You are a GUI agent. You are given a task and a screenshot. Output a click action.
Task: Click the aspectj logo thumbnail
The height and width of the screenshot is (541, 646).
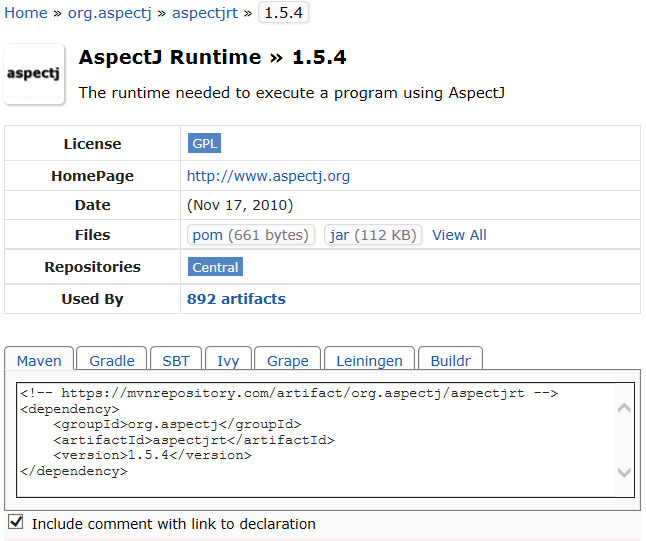pyautogui.click(x=34, y=75)
